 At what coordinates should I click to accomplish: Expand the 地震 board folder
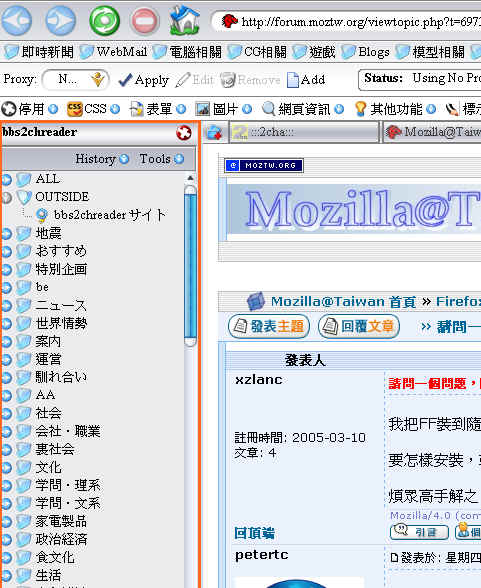point(6,234)
